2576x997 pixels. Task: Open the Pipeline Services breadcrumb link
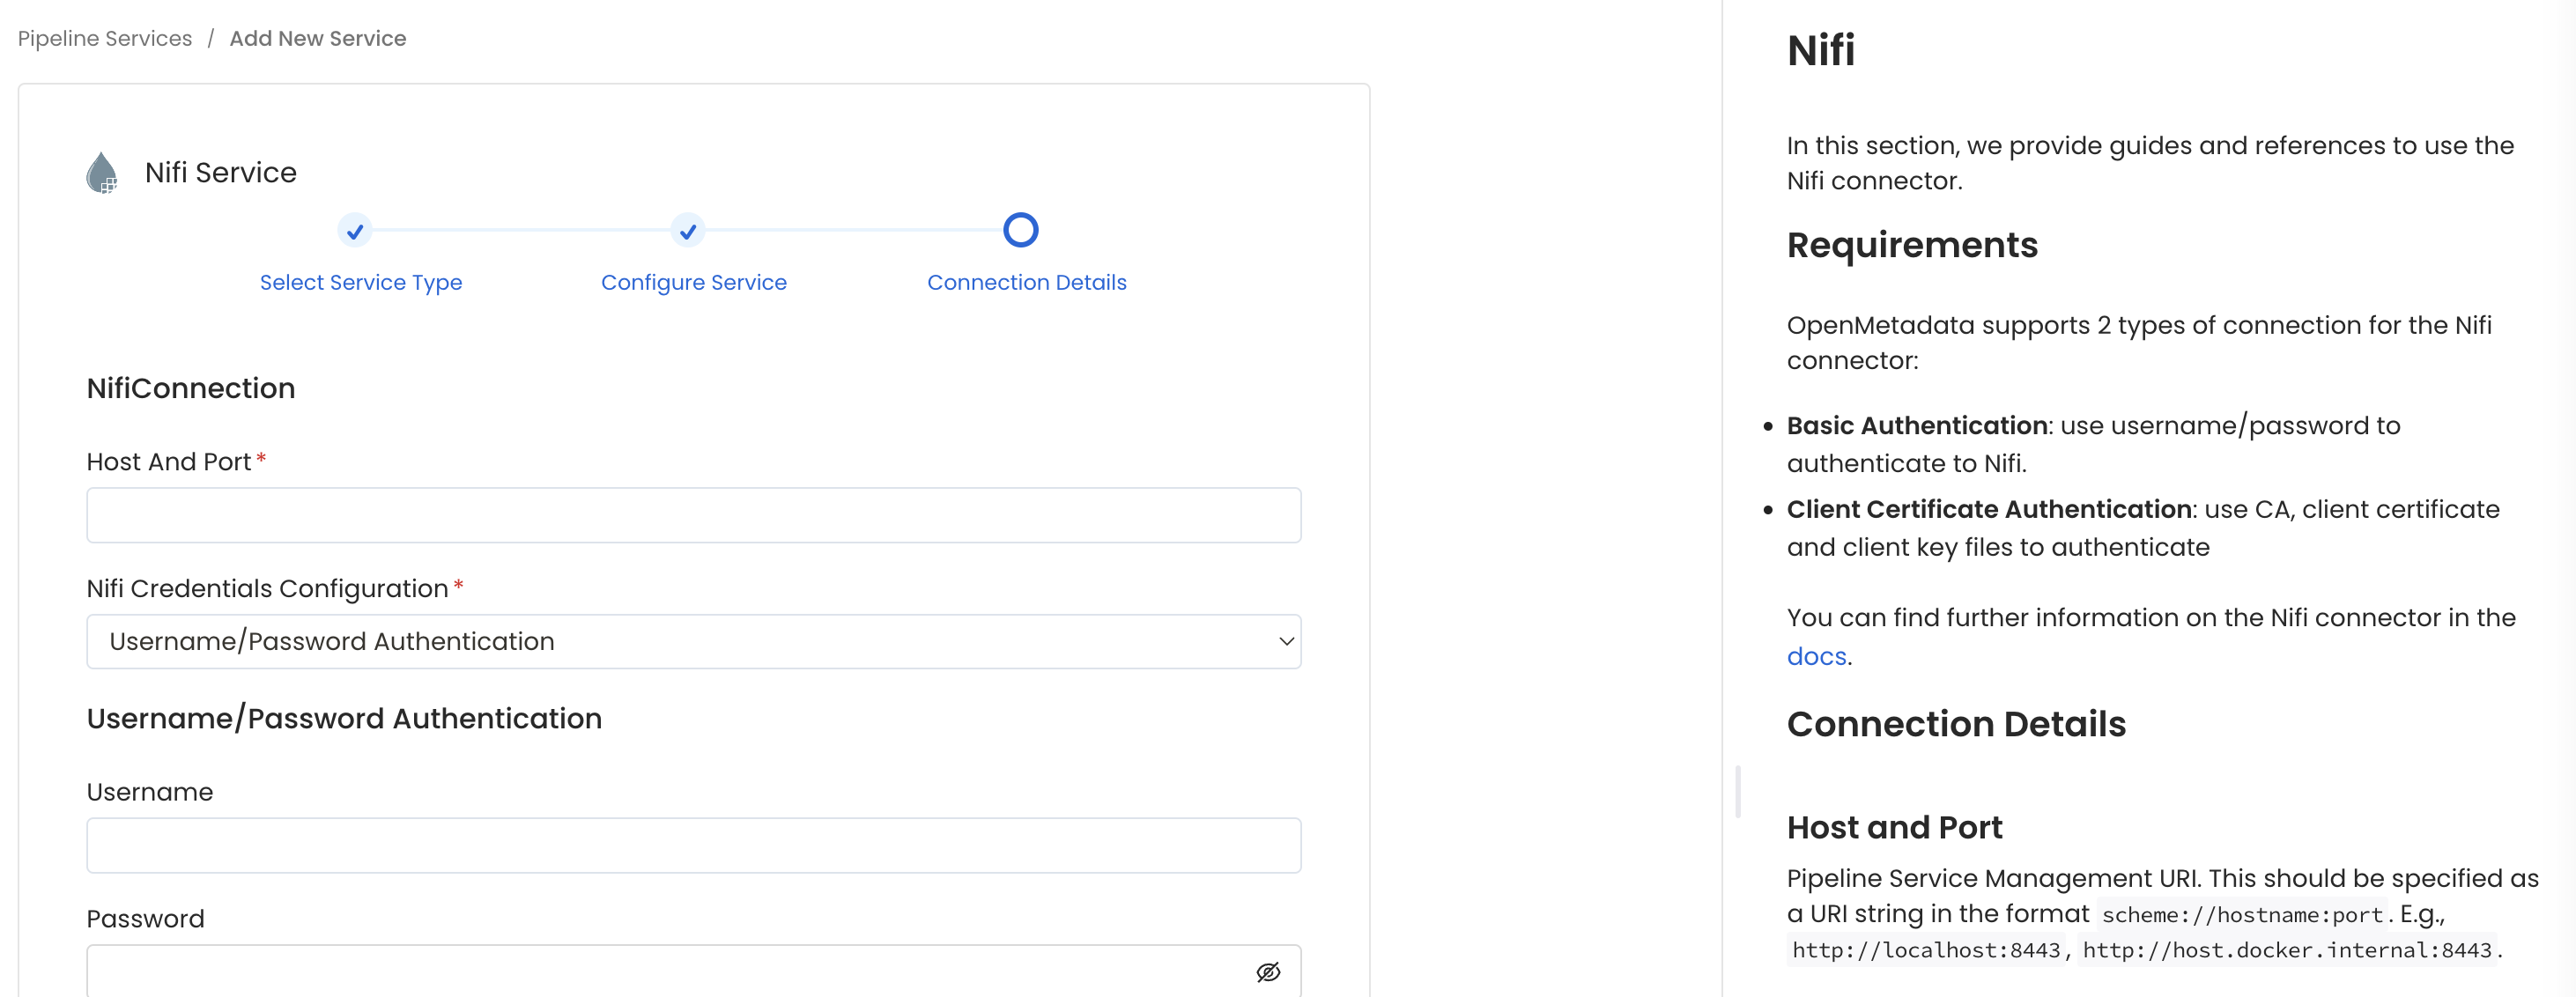coord(104,38)
